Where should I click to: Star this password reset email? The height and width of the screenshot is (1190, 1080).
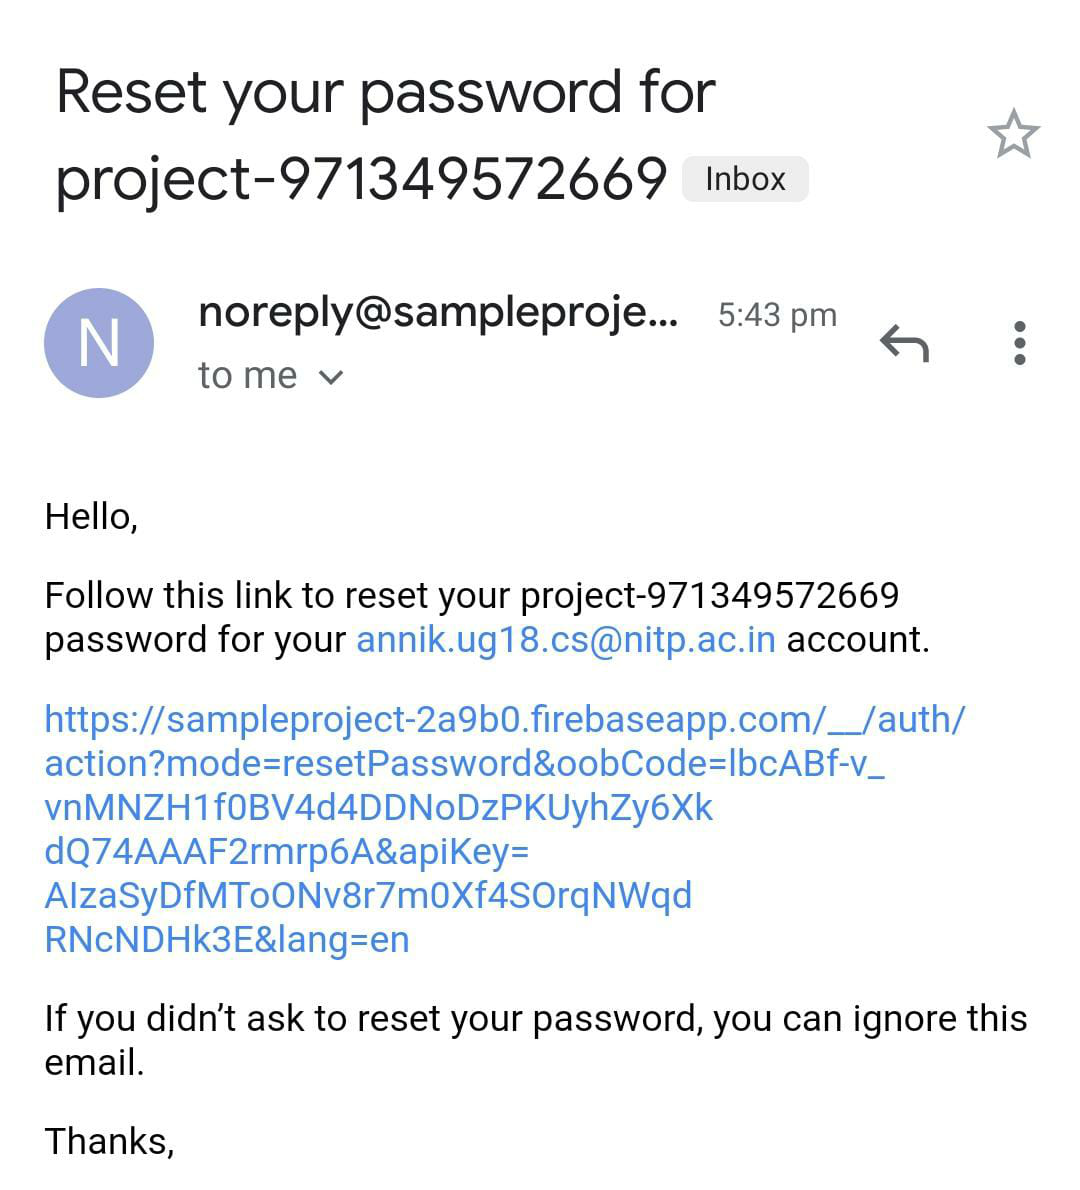[x=1013, y=134]
